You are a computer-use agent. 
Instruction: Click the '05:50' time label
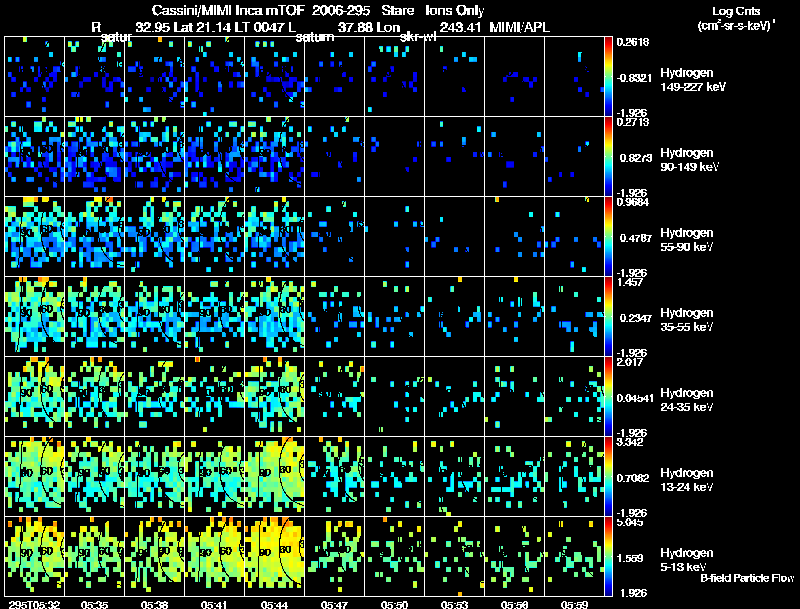click(x=394, y=604)
